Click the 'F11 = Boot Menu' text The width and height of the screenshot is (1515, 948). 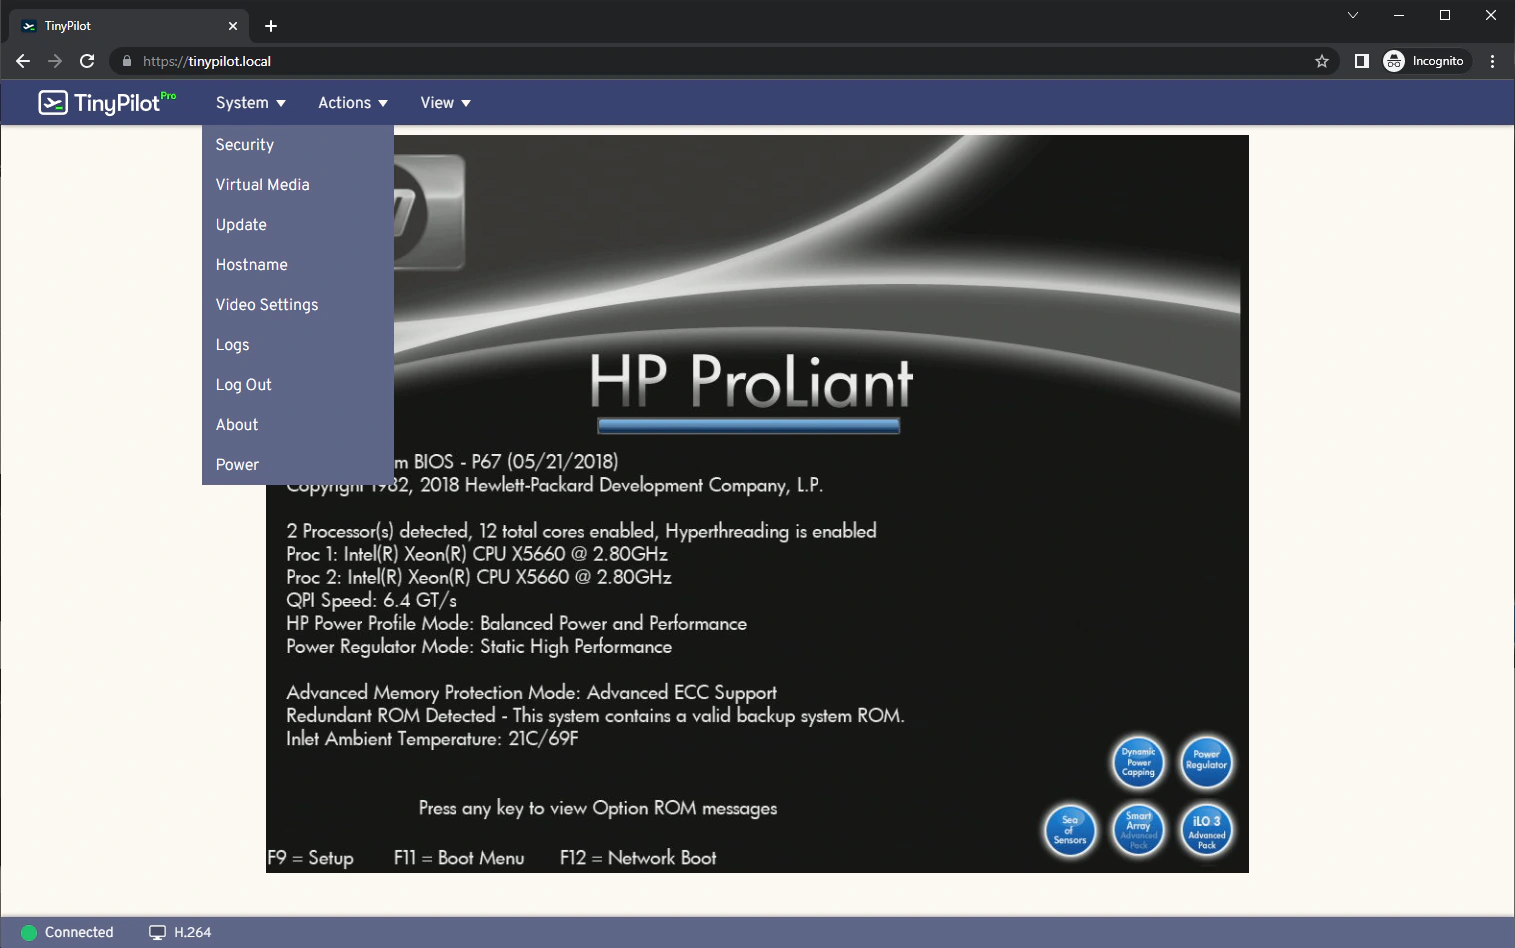pos(459,858)
